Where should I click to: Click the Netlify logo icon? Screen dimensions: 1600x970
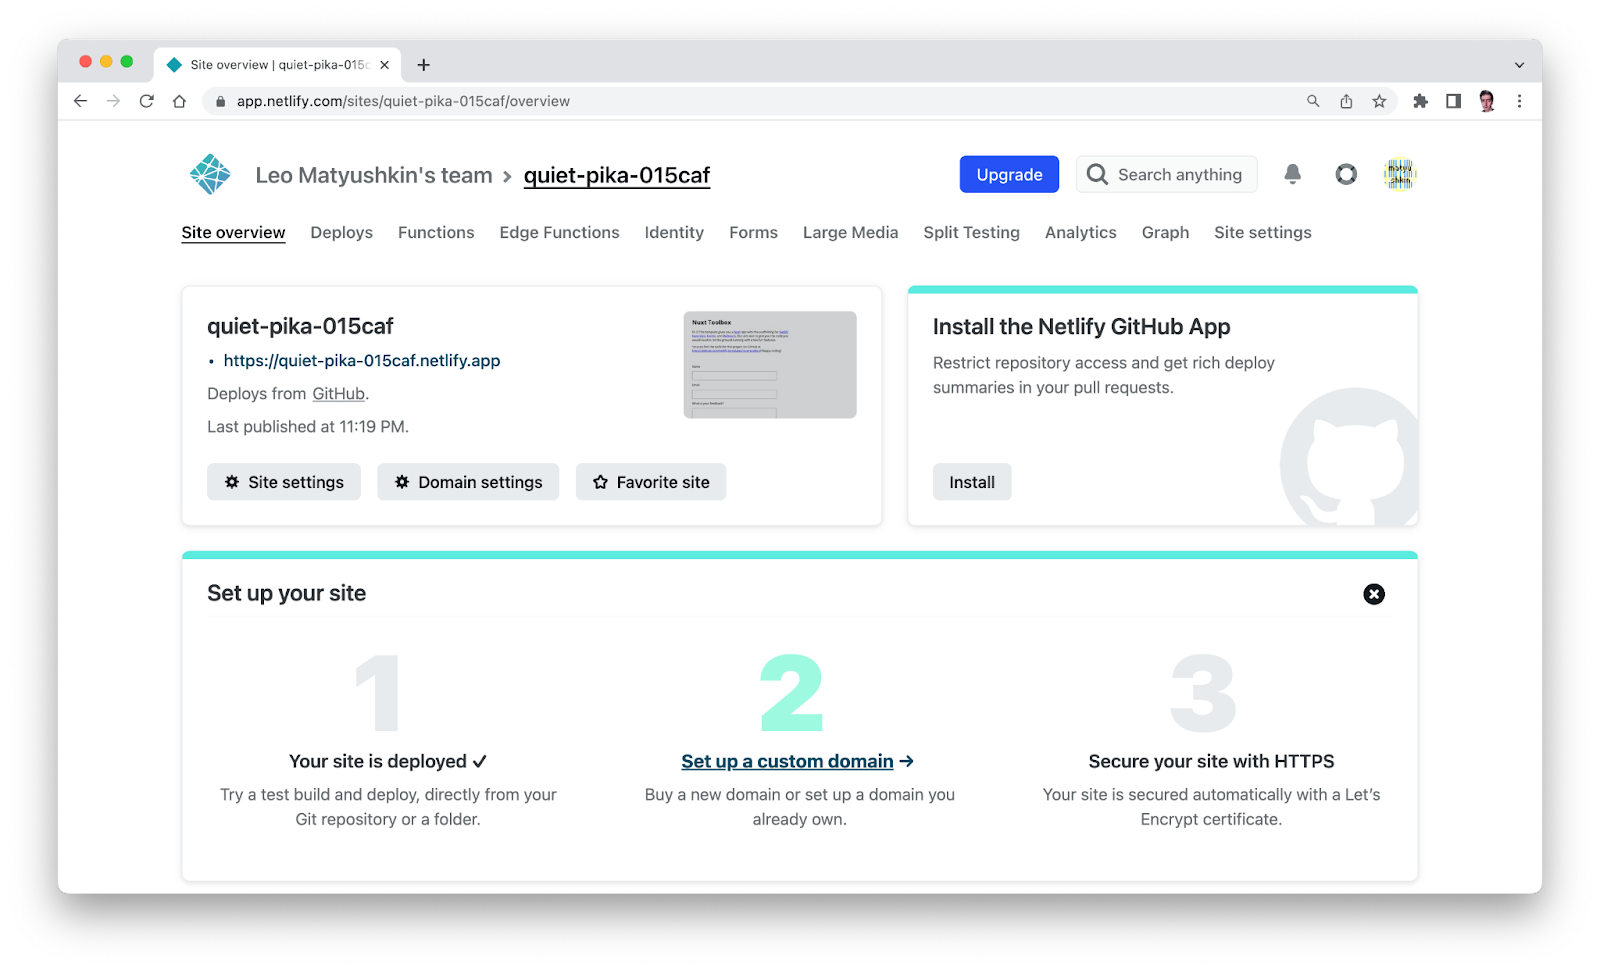[x=210, y=175]
